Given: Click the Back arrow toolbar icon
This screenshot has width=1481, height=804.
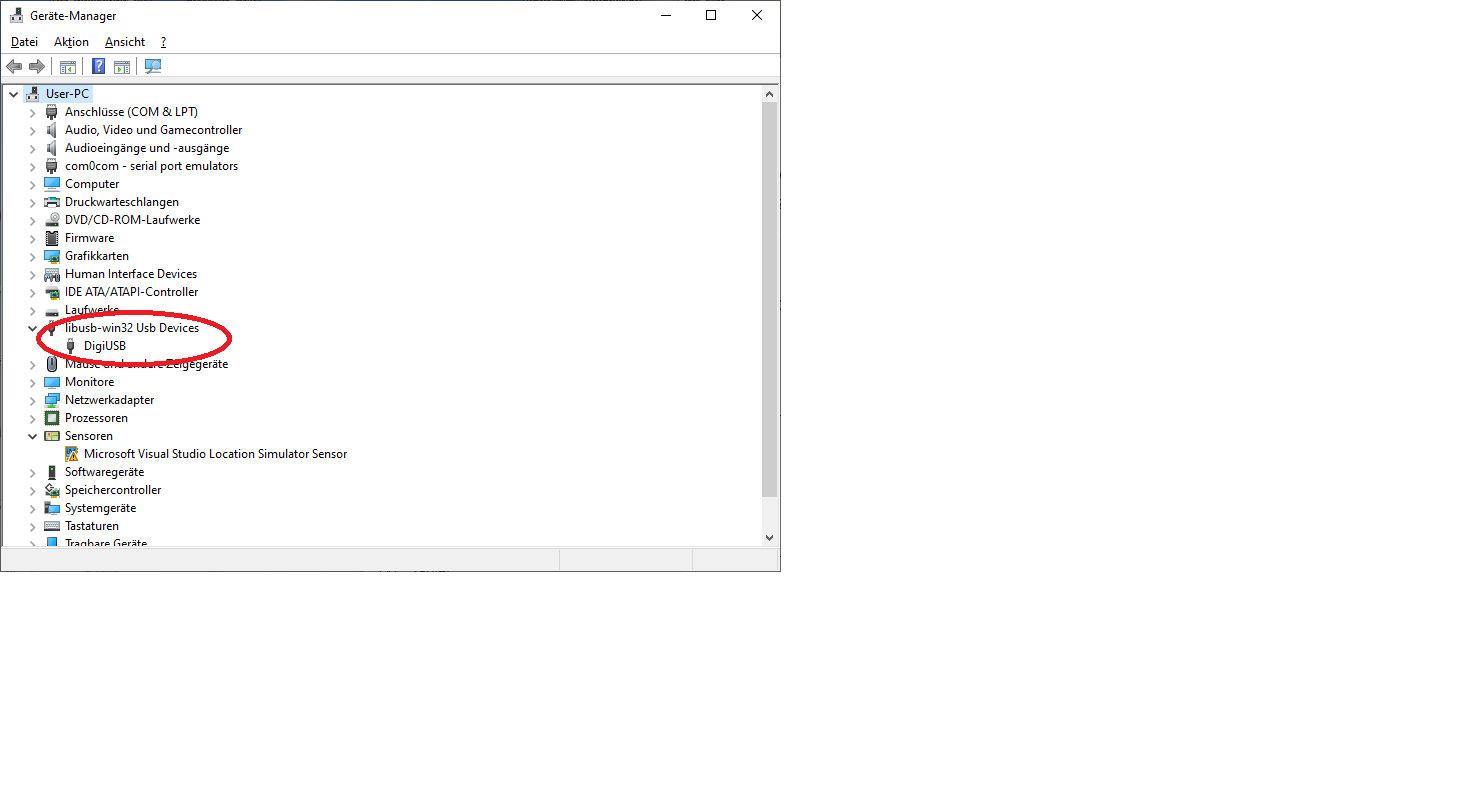Looking at the screenshot, I should pos(14,67).
